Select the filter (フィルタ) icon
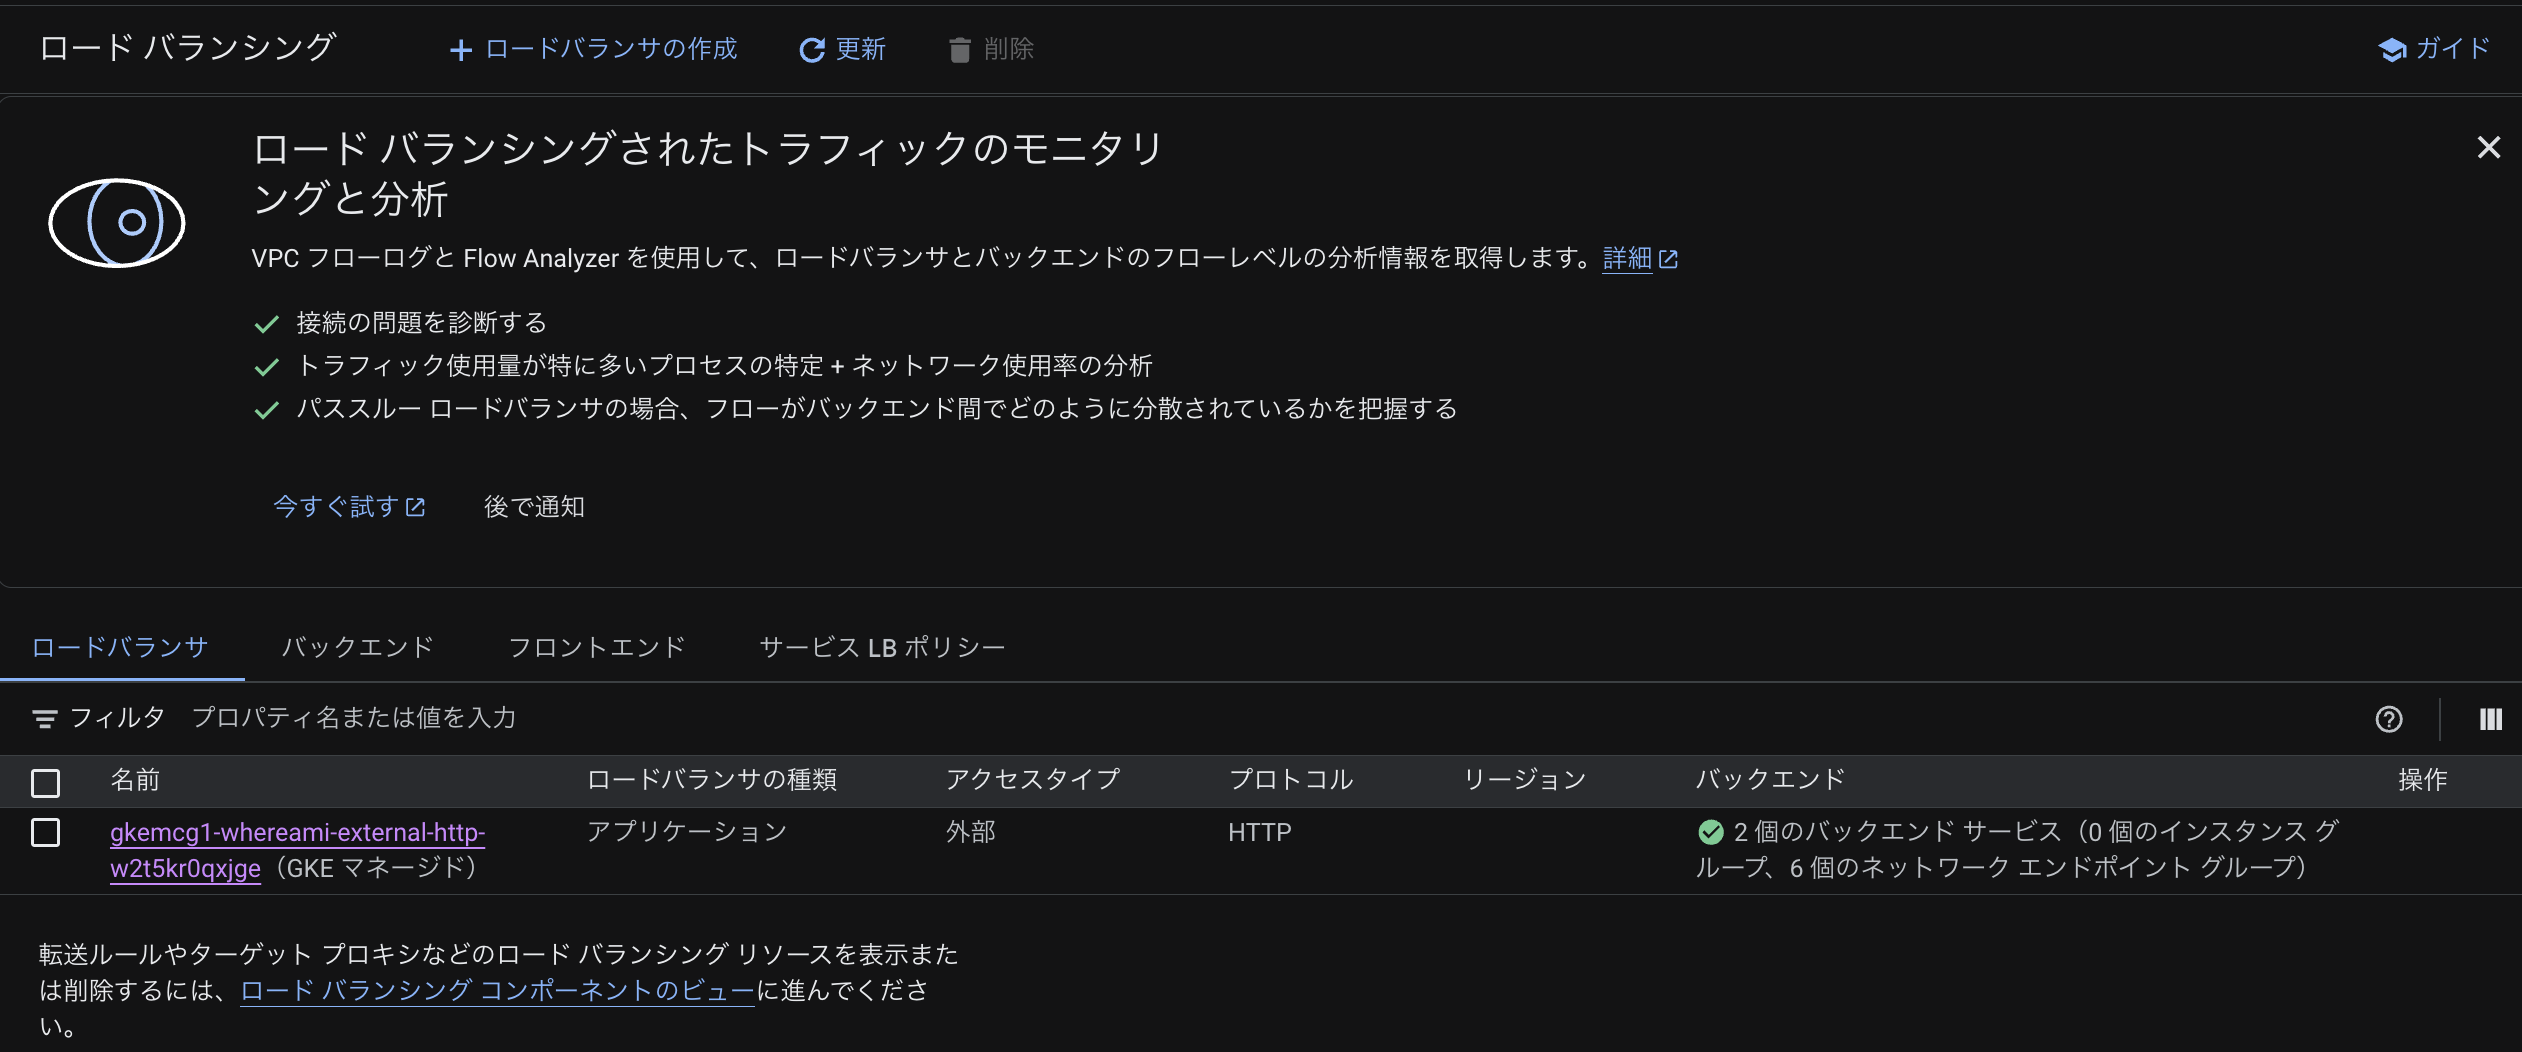Image resolution: width=2522 pixels, height=1052 pixels. [45, 718]
